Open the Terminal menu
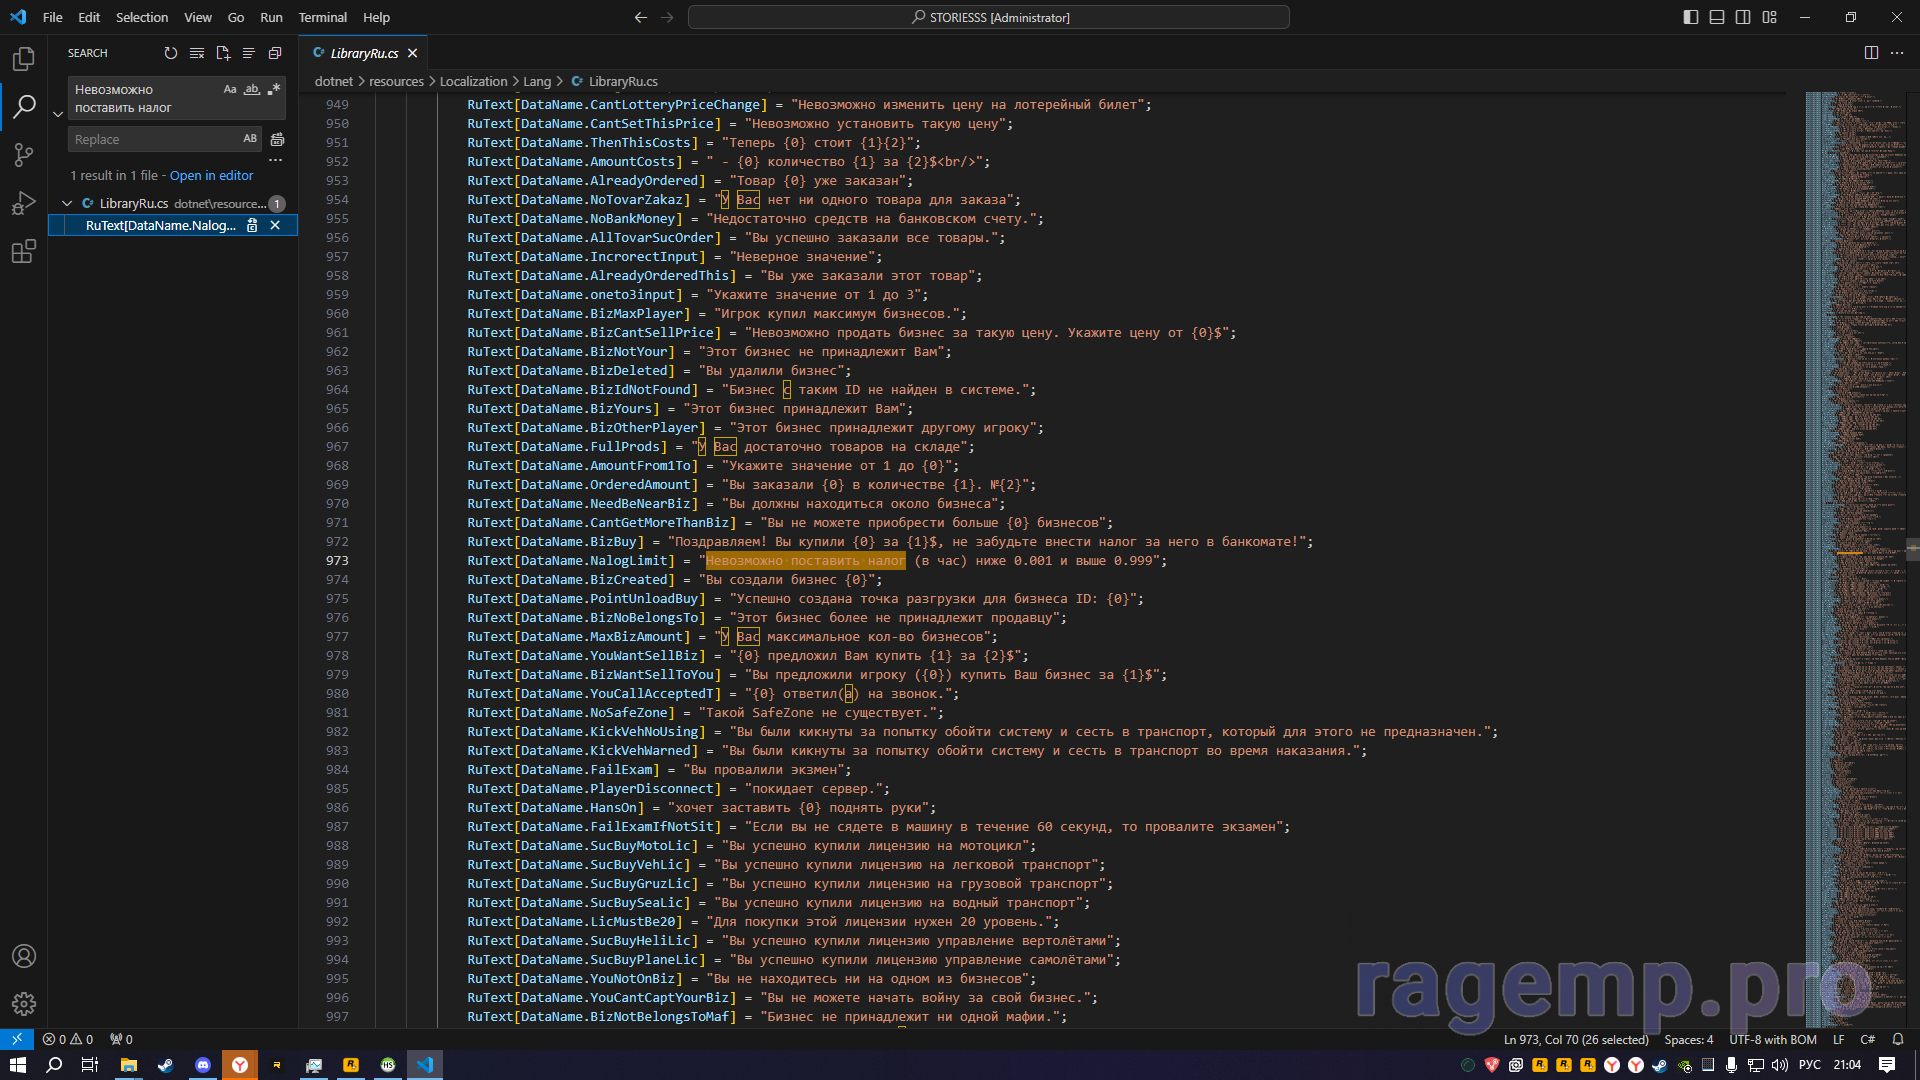The width and height of the screenshot is (1920, 1080). coord(322,17)
